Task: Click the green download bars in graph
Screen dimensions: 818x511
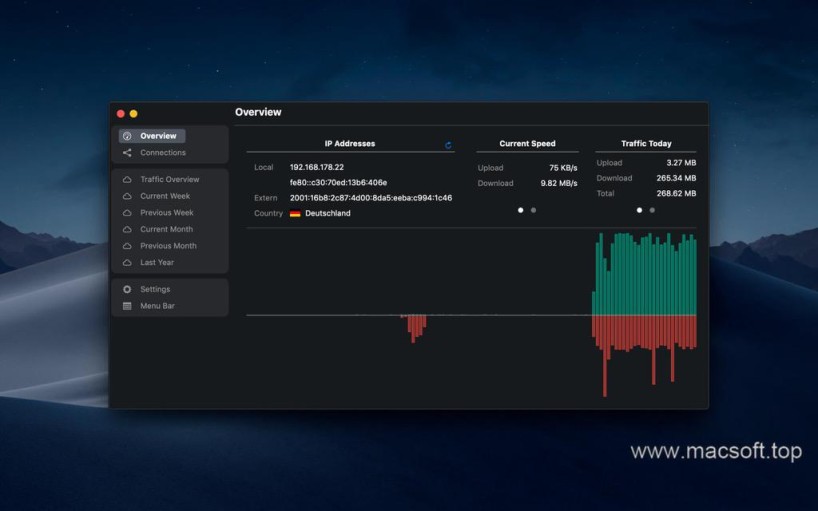Action: pos(645,275)
